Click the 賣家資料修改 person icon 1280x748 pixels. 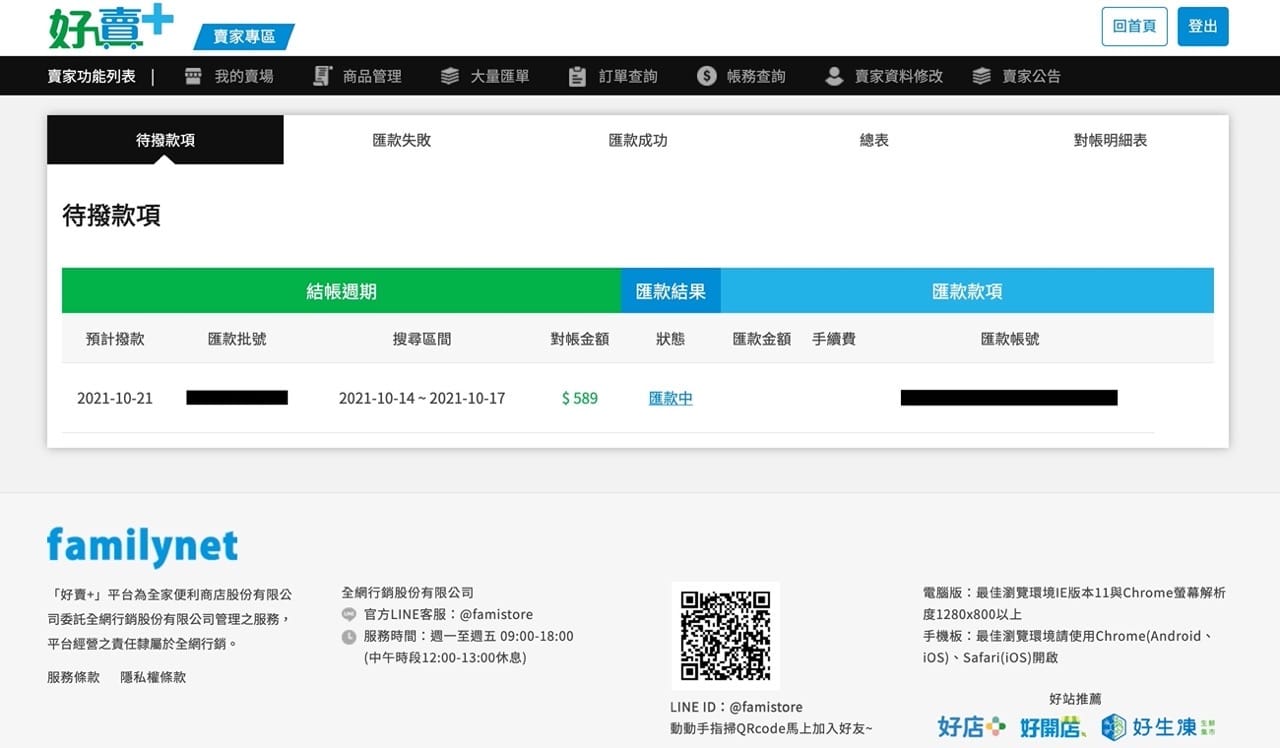coord(834,76)
